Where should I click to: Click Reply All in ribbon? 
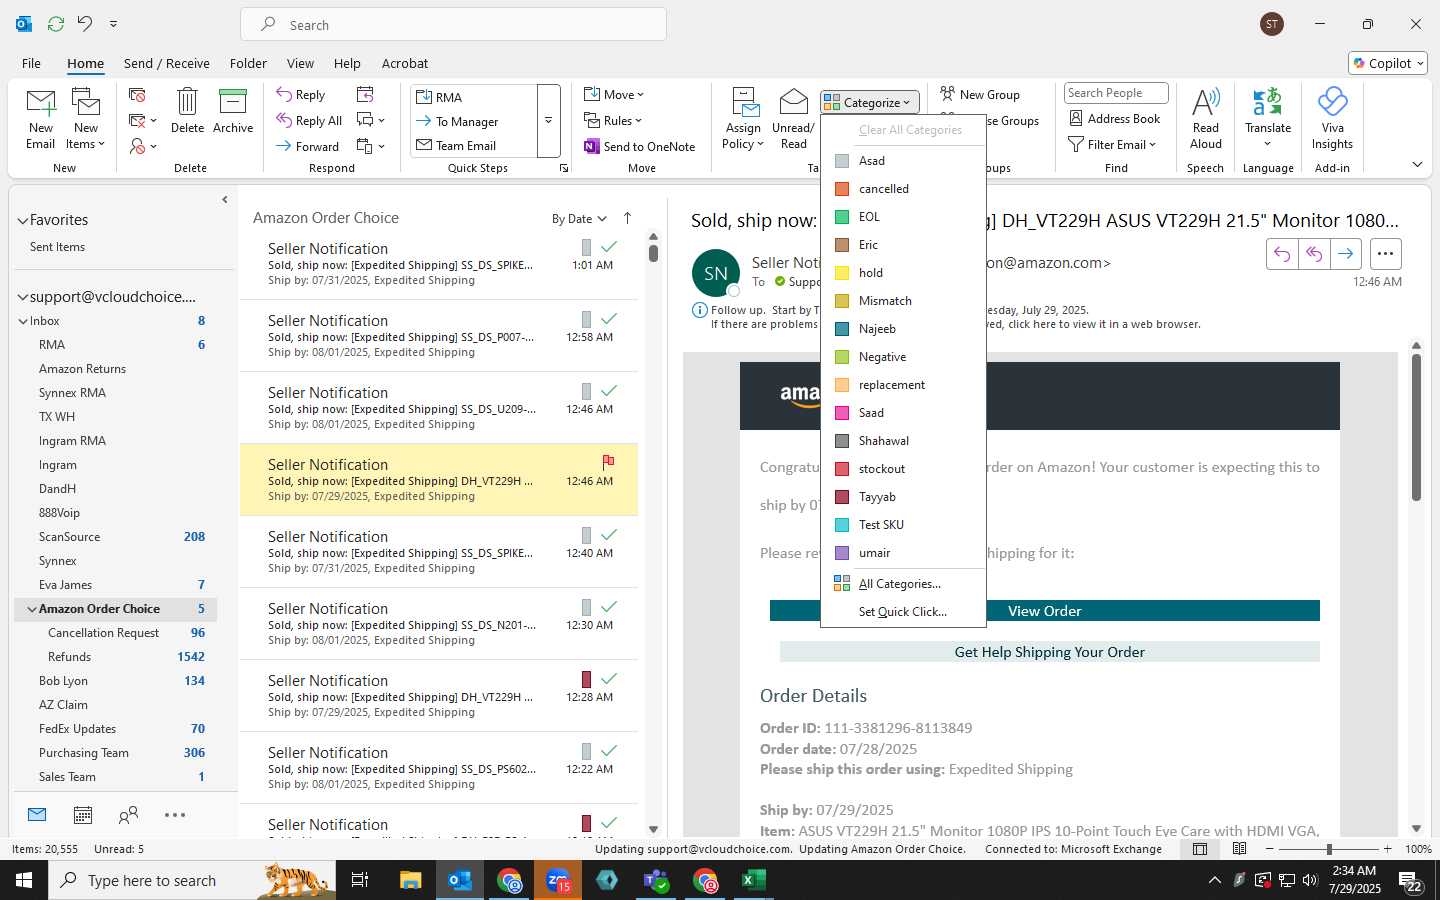(309, 120)
